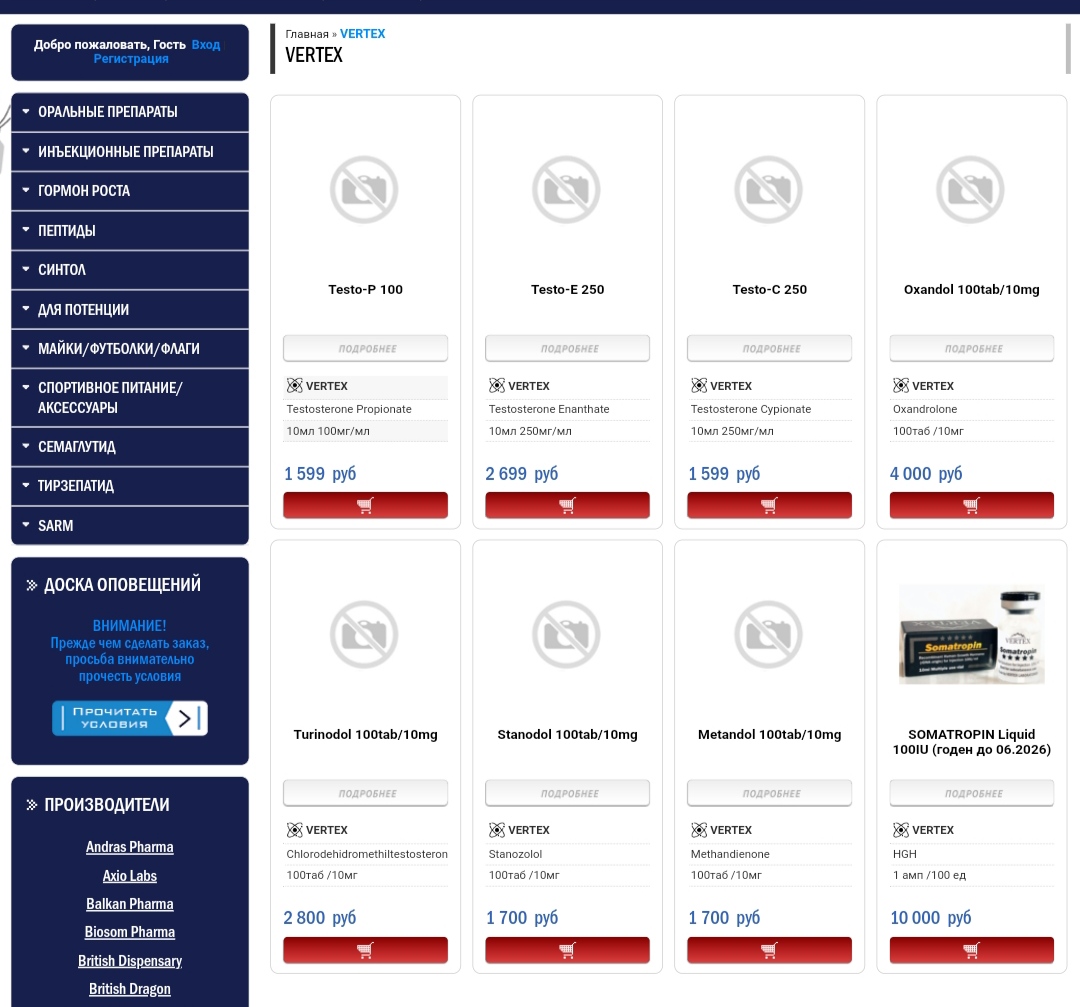Add Metandol 100tab/10mg to cart

(769, 950)
